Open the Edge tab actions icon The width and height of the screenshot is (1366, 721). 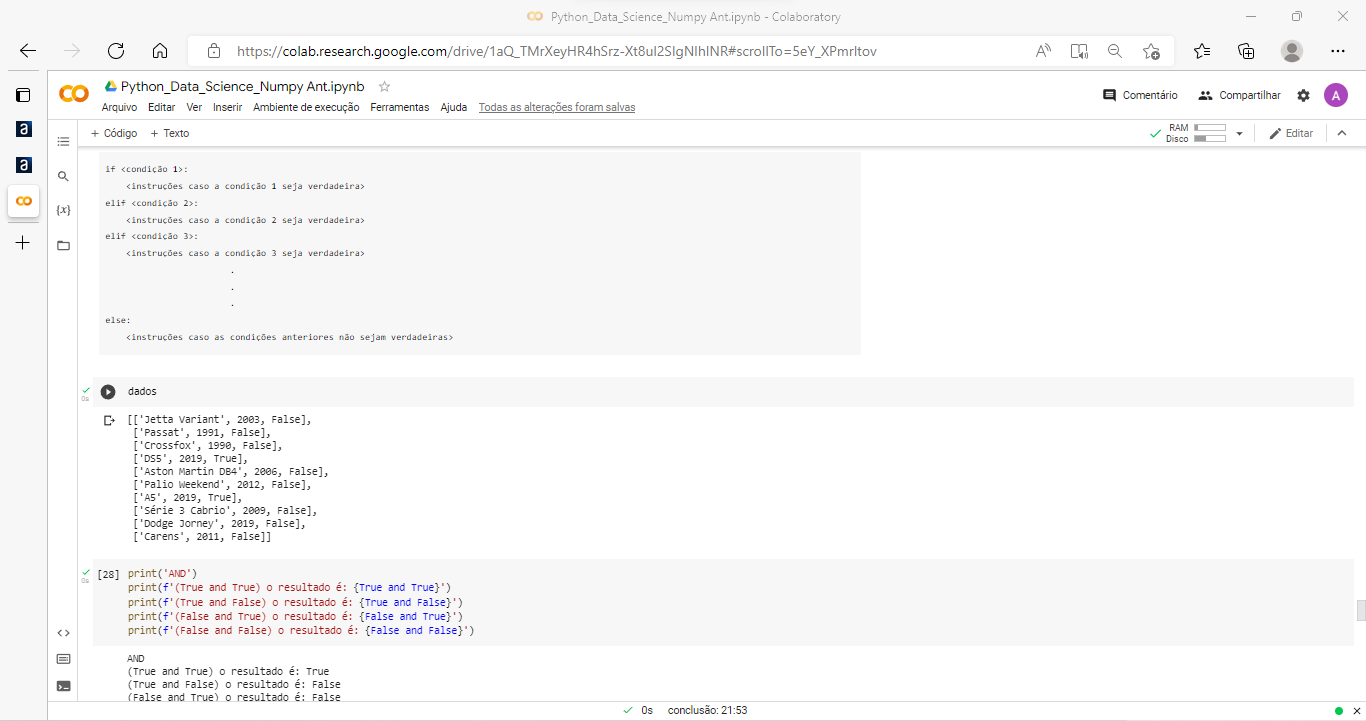tap(23, 95)
